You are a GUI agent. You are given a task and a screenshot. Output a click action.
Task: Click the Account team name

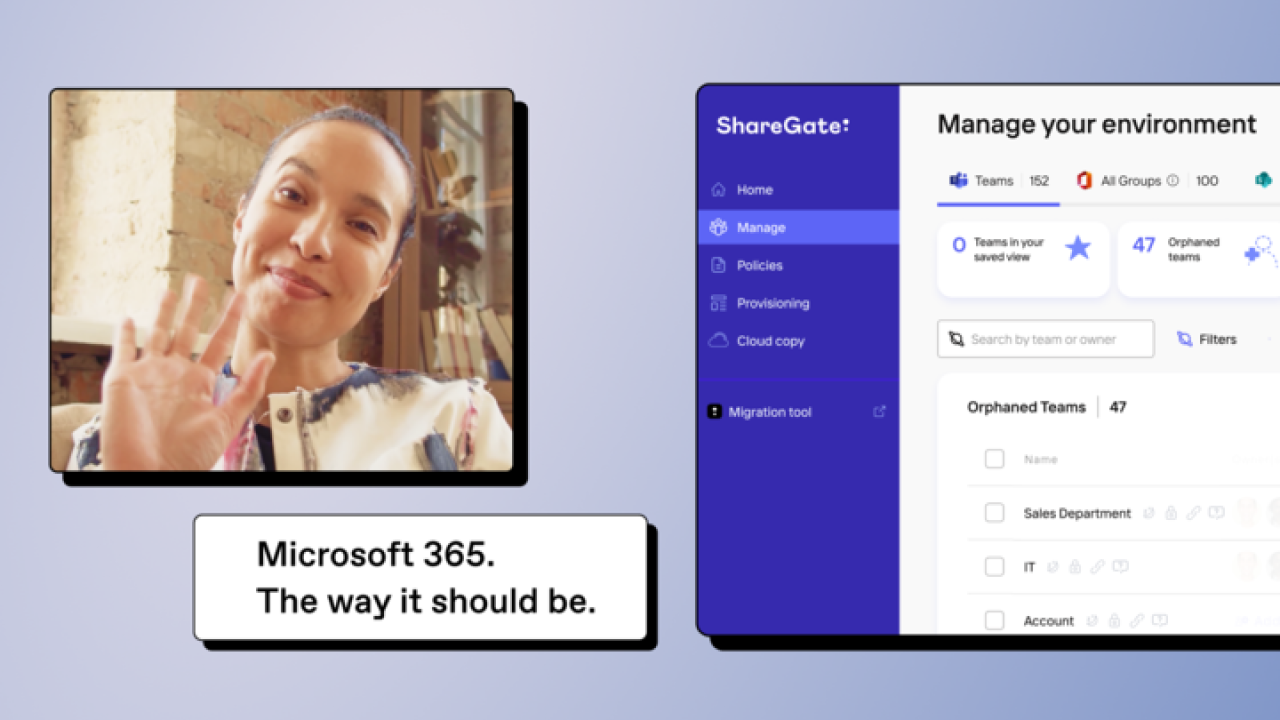tap(1048, 621)
